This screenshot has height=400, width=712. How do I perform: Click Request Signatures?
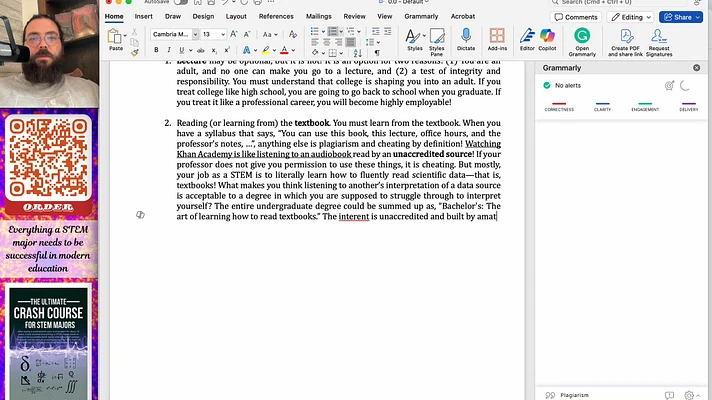pyautogui.click(x=659, y=42)
